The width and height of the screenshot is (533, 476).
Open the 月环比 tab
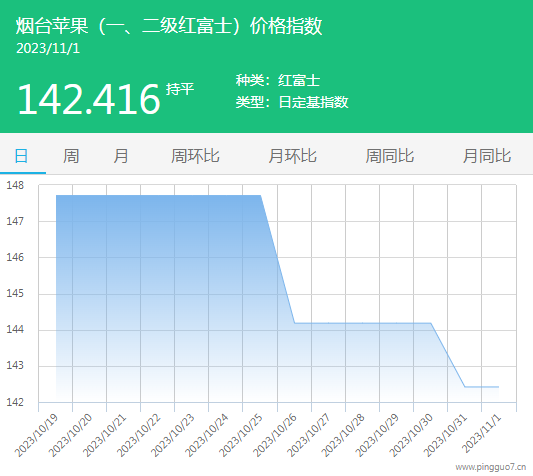tap(292, 156)
